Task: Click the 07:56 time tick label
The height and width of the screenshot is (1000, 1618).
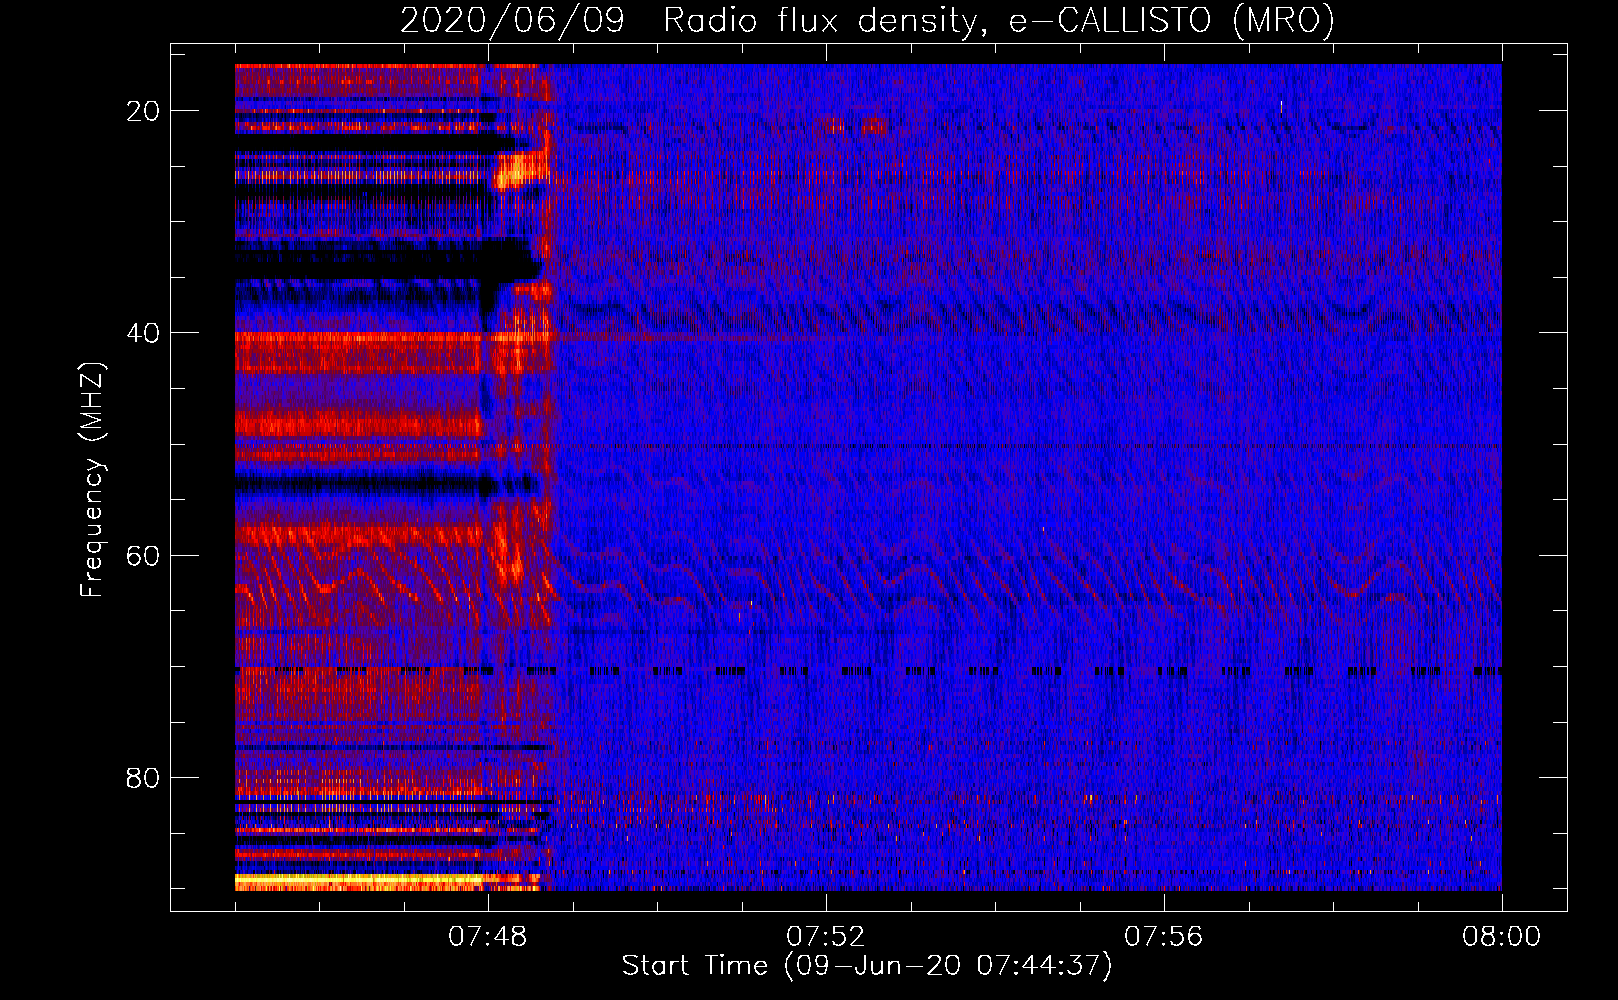Action: tap(1164, 937)
